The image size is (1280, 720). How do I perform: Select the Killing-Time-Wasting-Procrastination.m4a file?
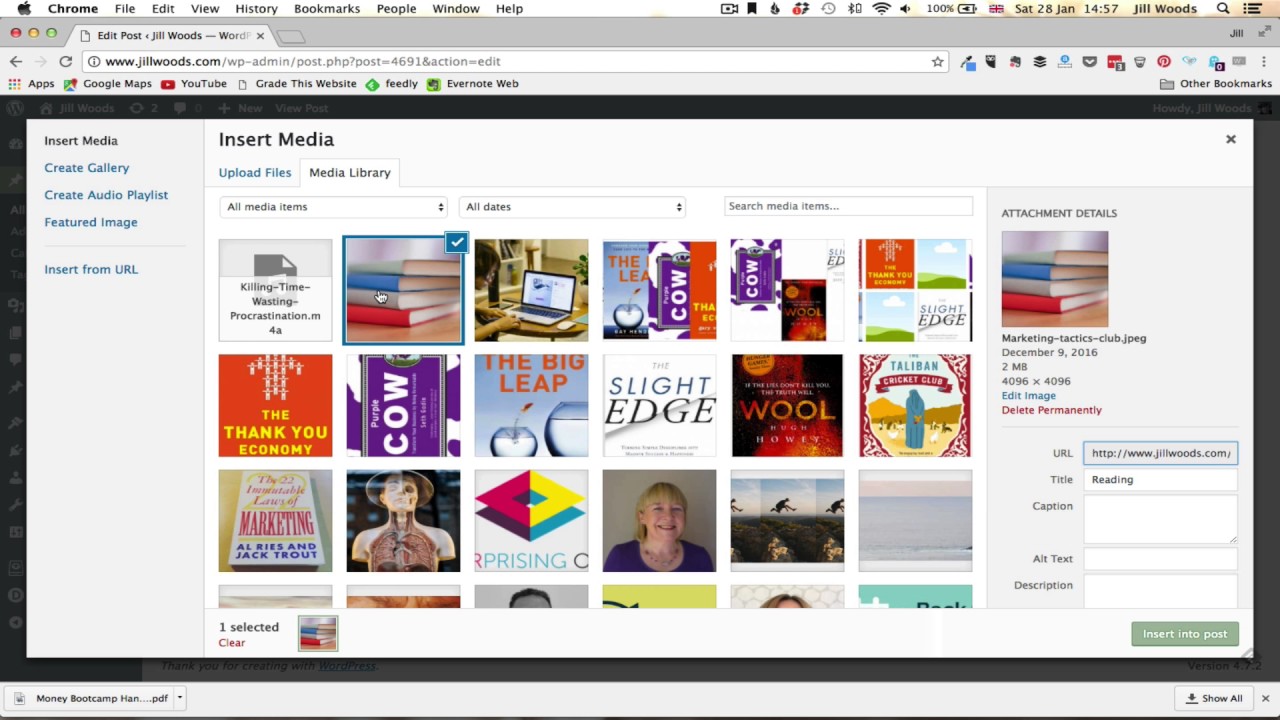click(x=276, y=290)
